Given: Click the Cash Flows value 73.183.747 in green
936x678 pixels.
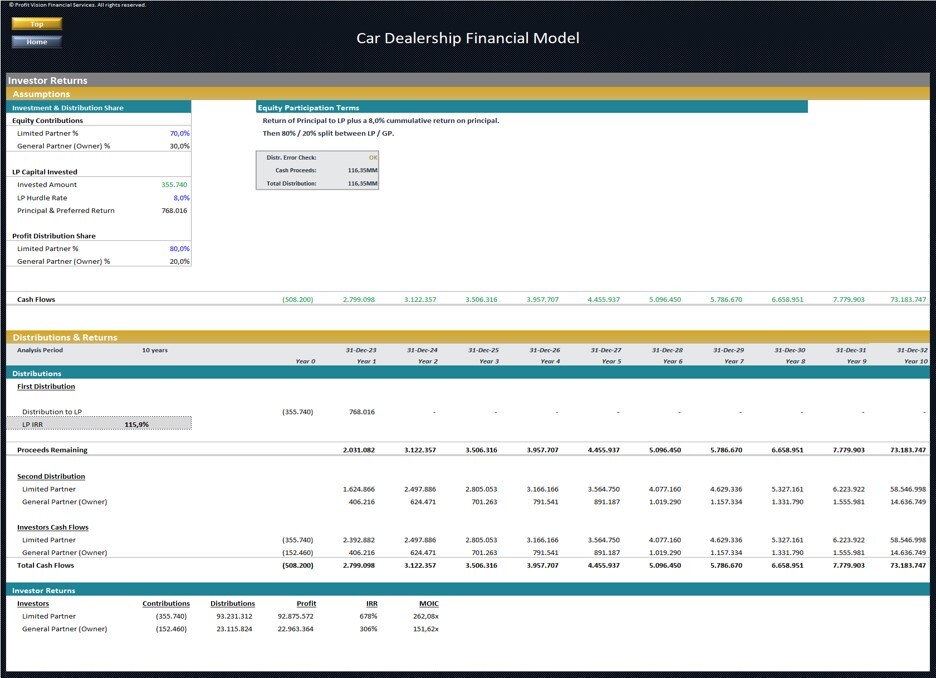Looking at the screenshot, I should (908, 300).
